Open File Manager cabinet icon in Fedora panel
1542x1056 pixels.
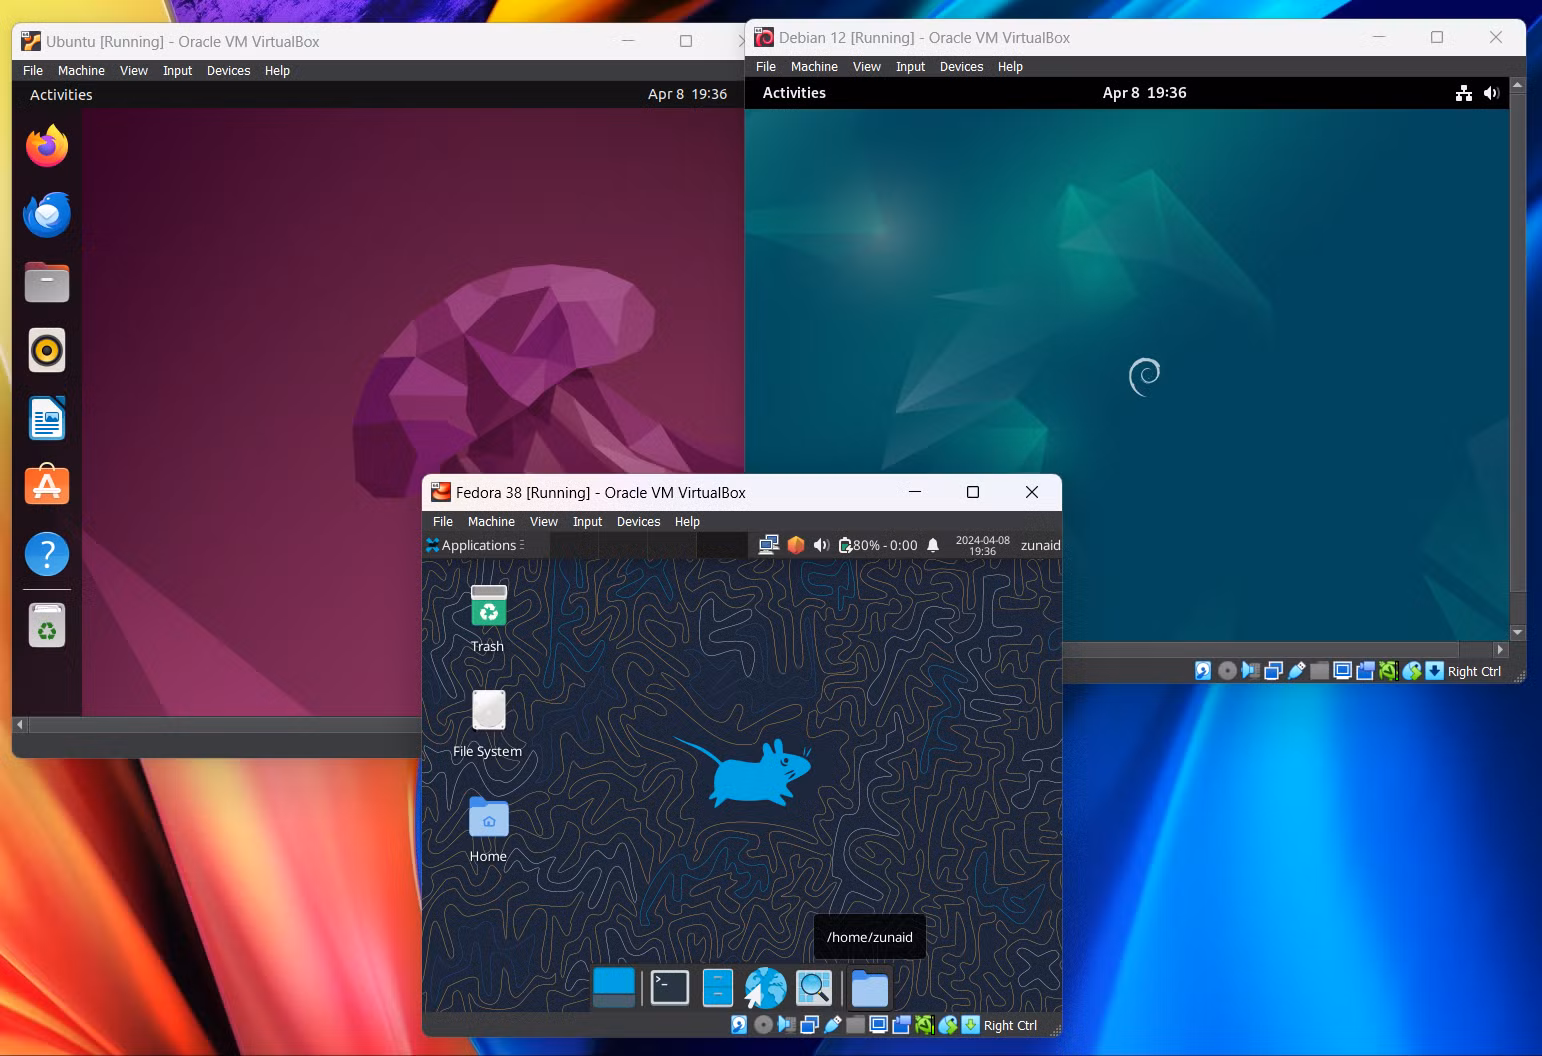pos(717,987)
